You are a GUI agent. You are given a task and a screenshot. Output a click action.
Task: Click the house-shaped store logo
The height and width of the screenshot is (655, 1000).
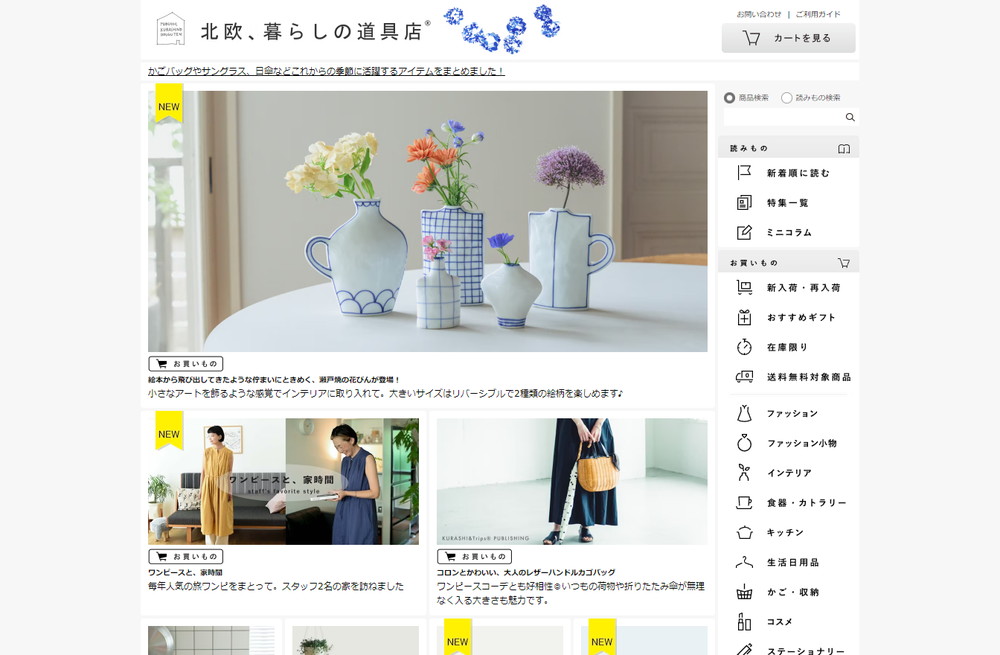(170, 29)
